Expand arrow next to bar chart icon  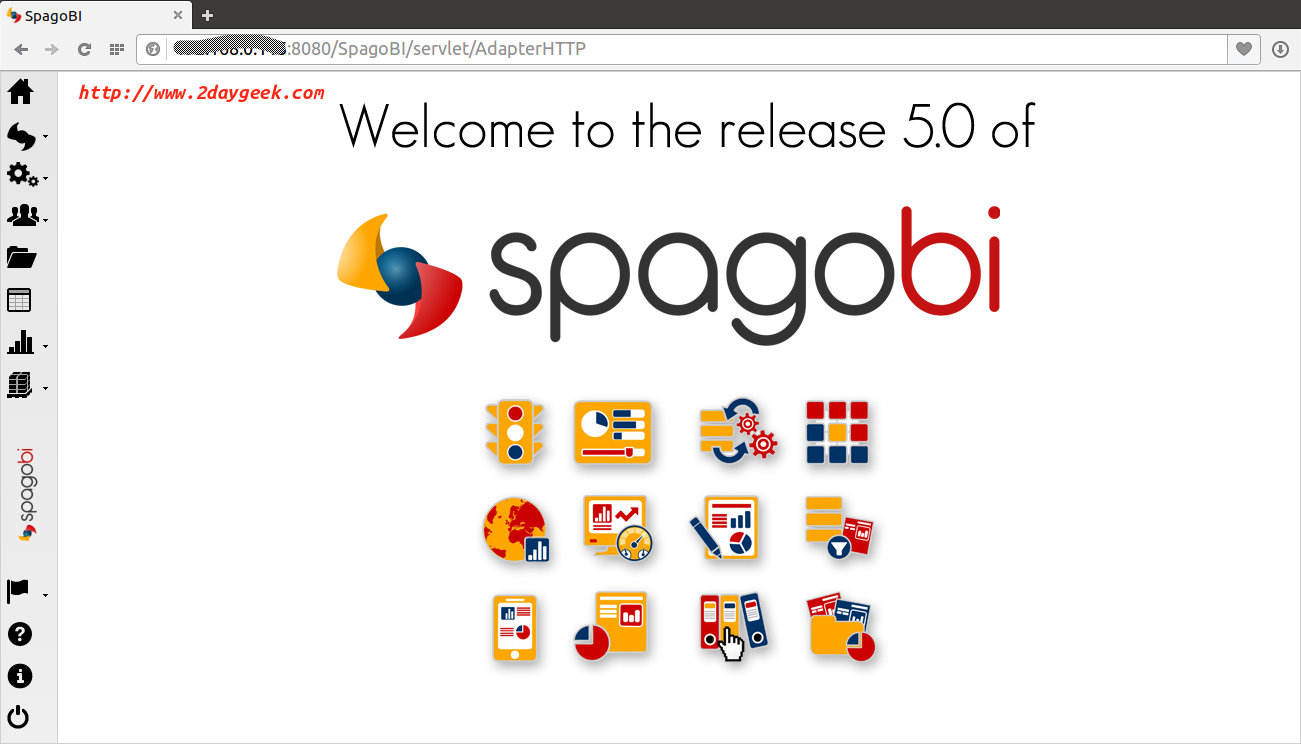46,346
